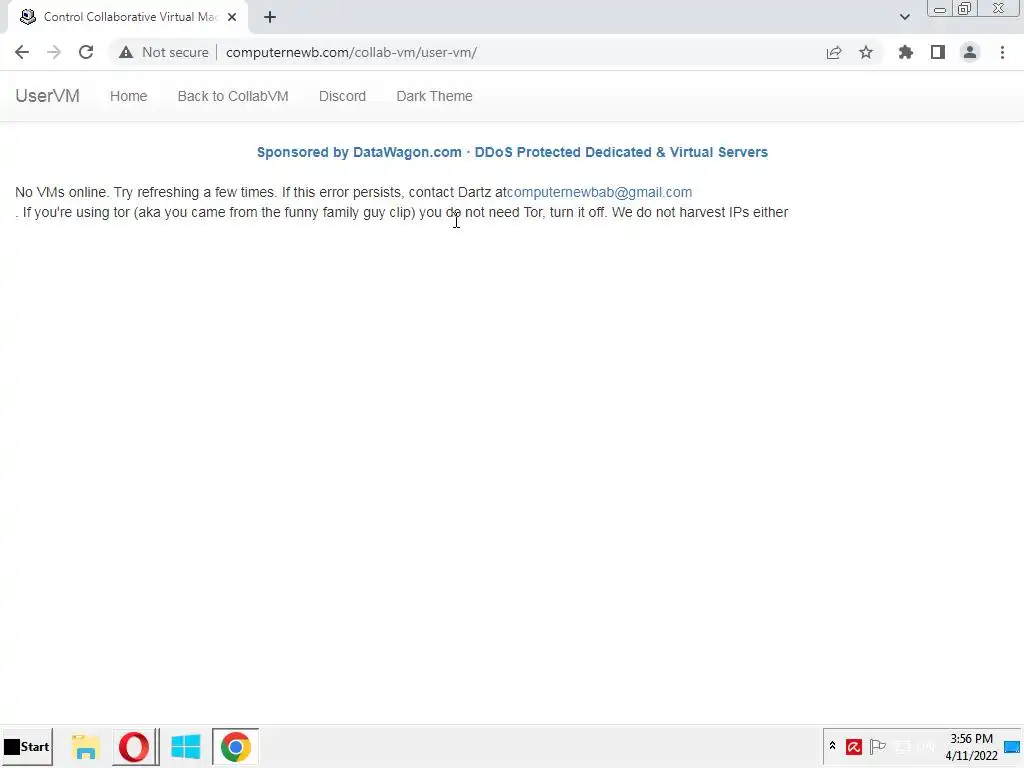Close the Control Collaborative Virtual Machine tab
This screenshot has height=768, width=1024.
tap(232, 17)
